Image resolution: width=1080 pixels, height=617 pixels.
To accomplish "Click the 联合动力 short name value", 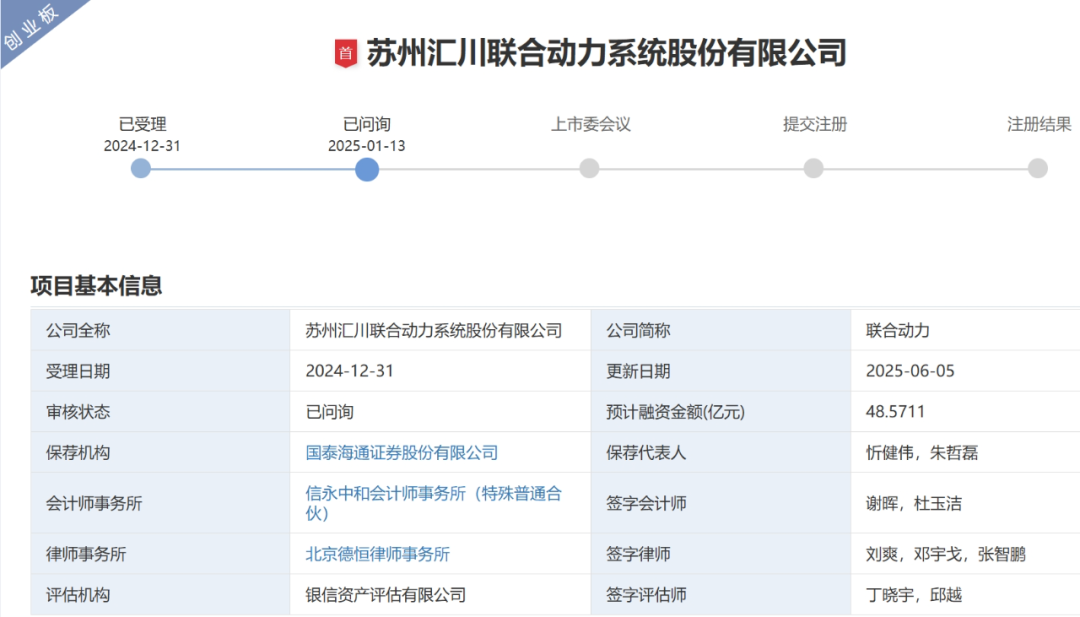I will click(897, 331).
